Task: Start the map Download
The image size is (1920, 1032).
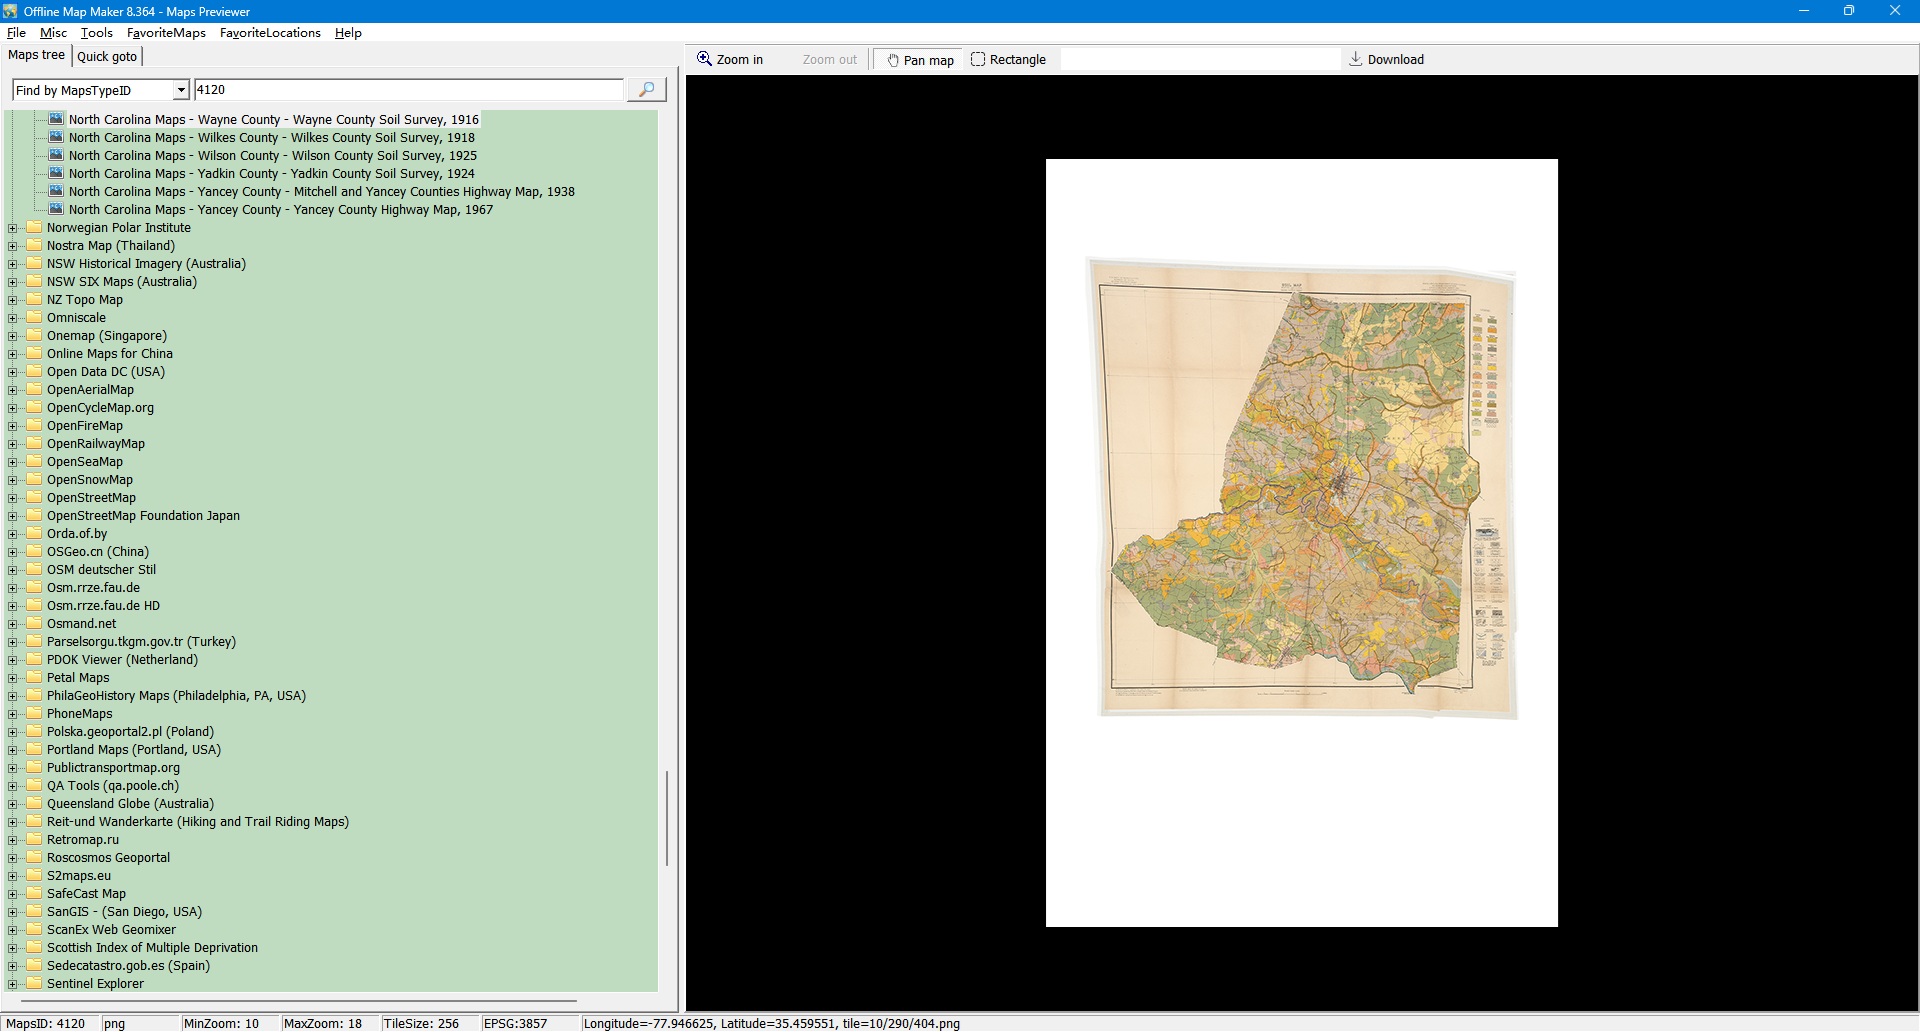Action: coord(1386,60)
